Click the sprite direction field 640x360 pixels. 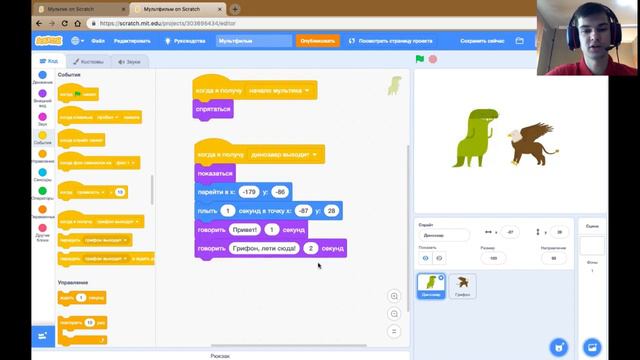point(553,258)
